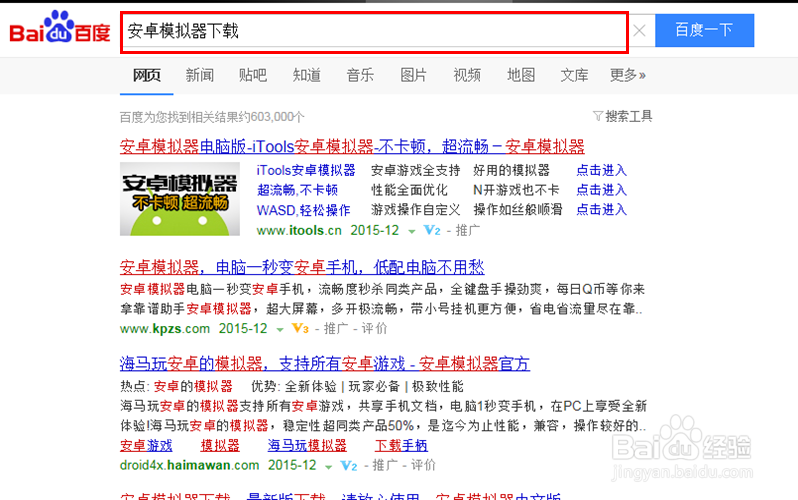The width and height of the screenshot is (798, 500).
Task: Click the www.kpzs.com URL
Action: [165, 329]
